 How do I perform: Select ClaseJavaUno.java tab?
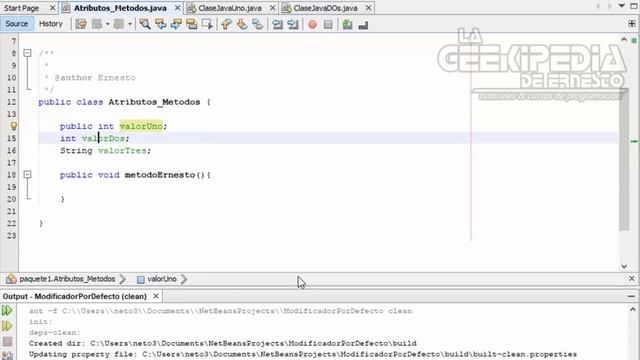tap(230, 8)
